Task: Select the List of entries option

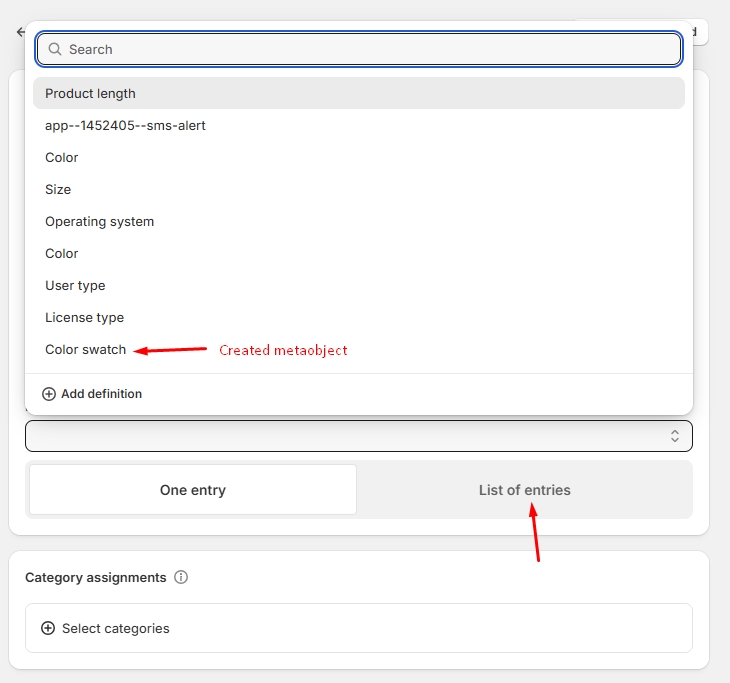Action: coord(524,490)
